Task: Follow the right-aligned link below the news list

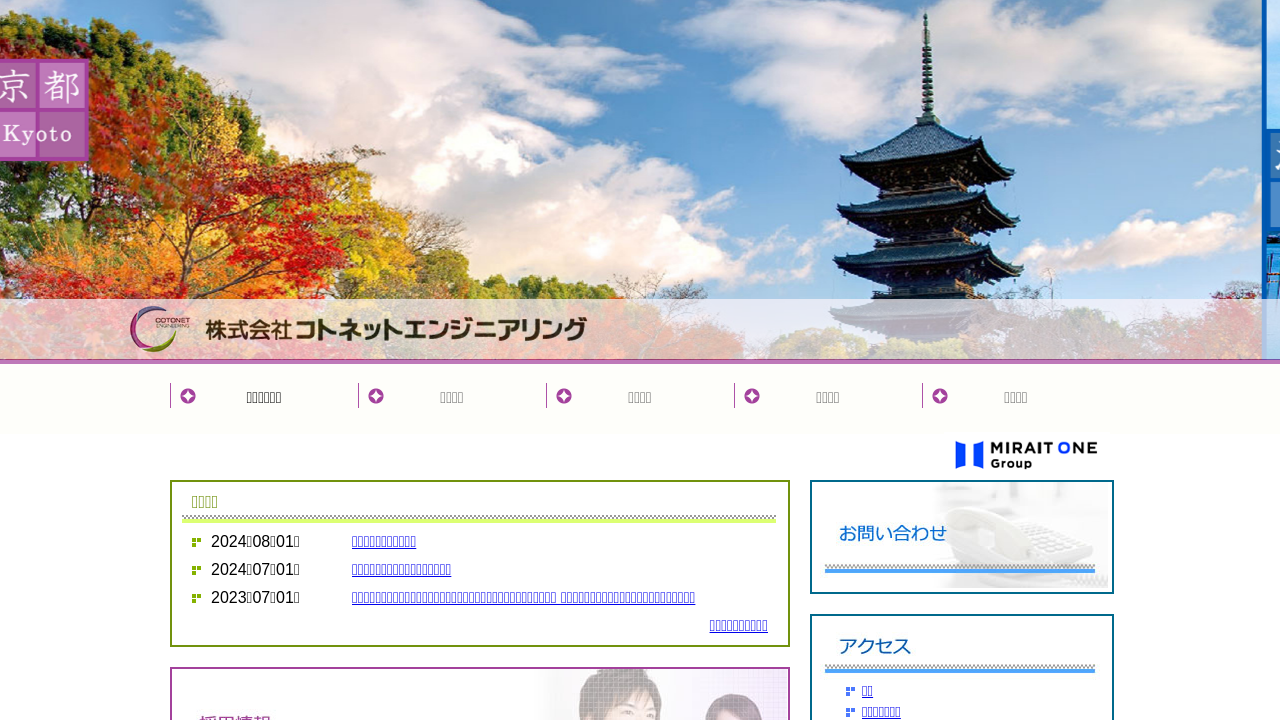Action: click(x=738, y=626)
